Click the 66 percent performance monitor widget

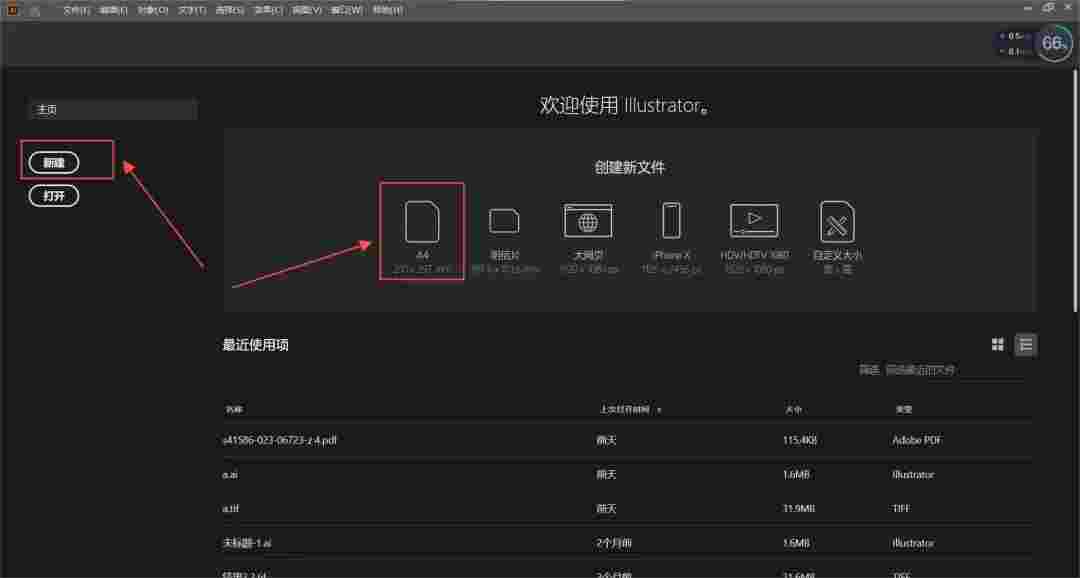tap(1053, 43)
